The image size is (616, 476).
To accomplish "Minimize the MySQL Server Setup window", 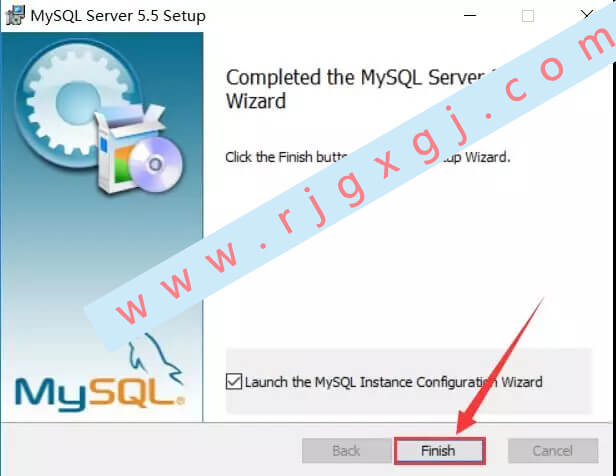I will pyautogui.click(x=470, y=16).
